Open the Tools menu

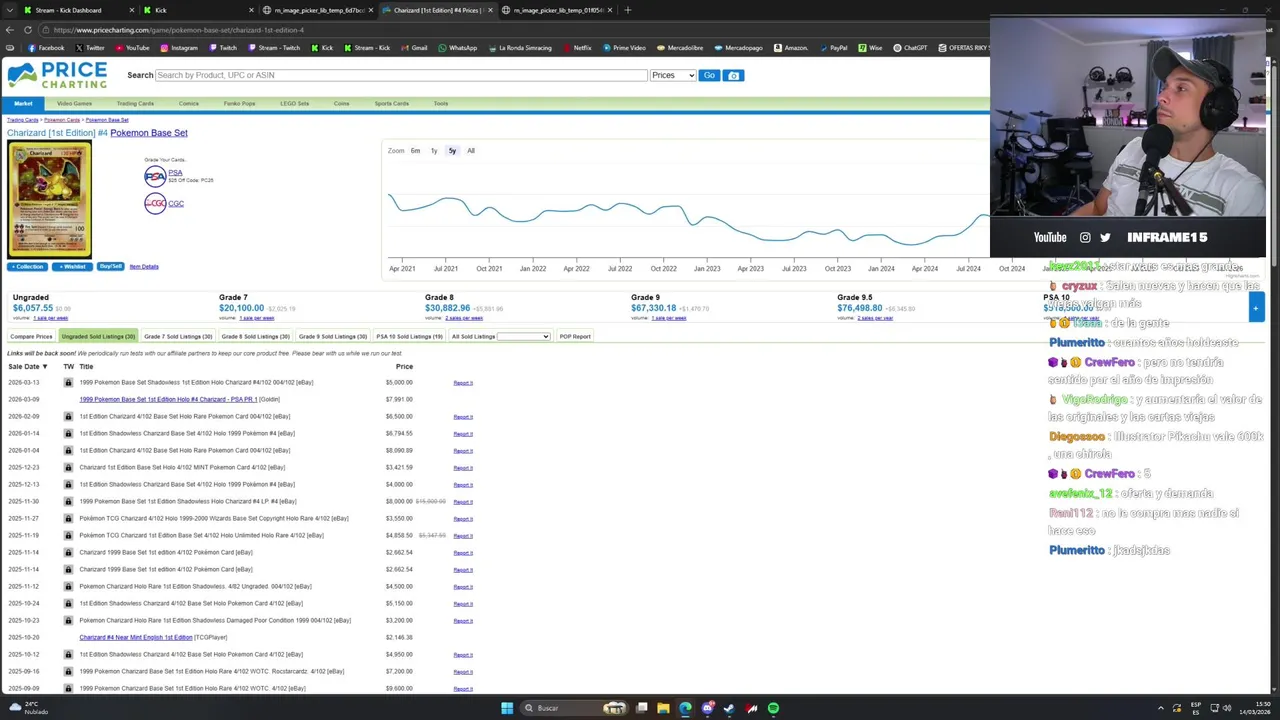[x=441, y=103]
